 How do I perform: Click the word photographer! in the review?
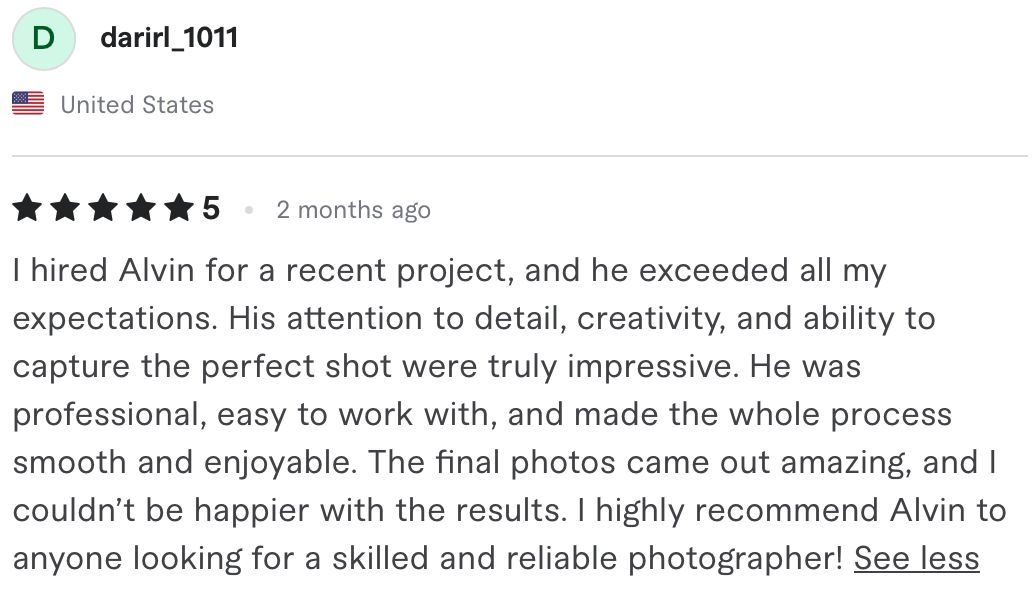tap(735, 559)
